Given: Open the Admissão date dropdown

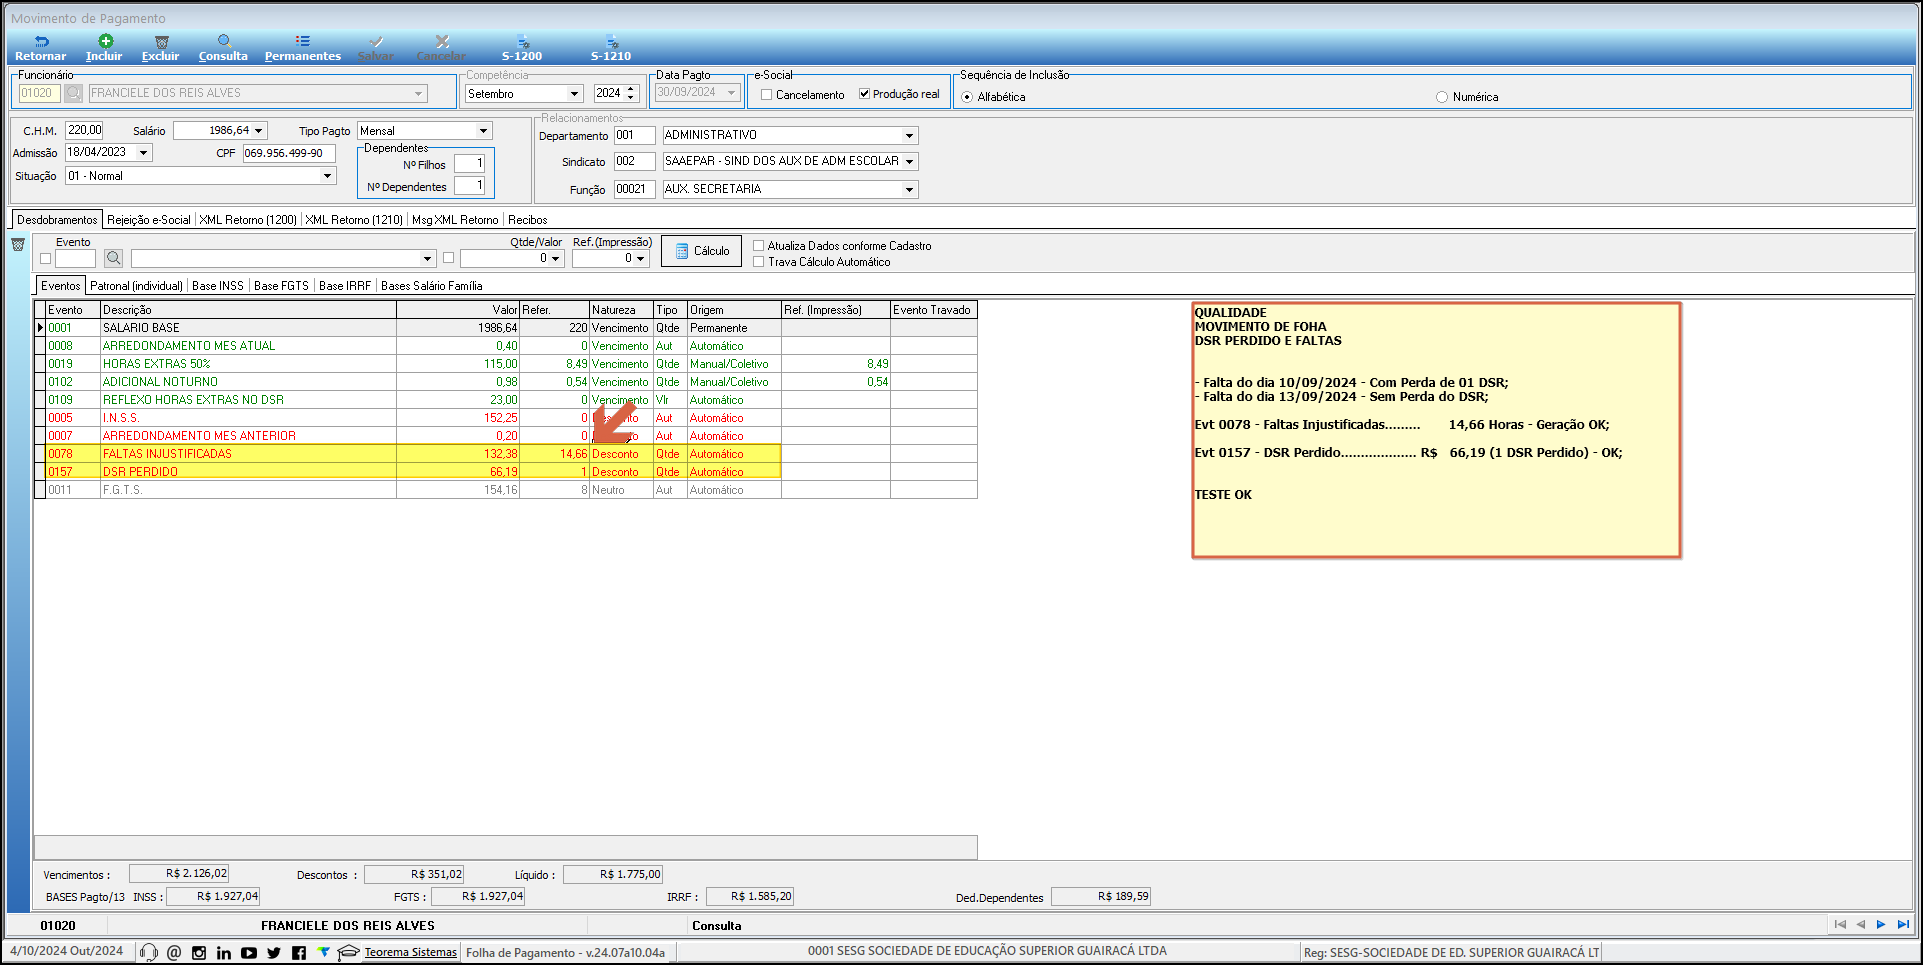Looking at the screenshot, I should (x=144, y=153).
